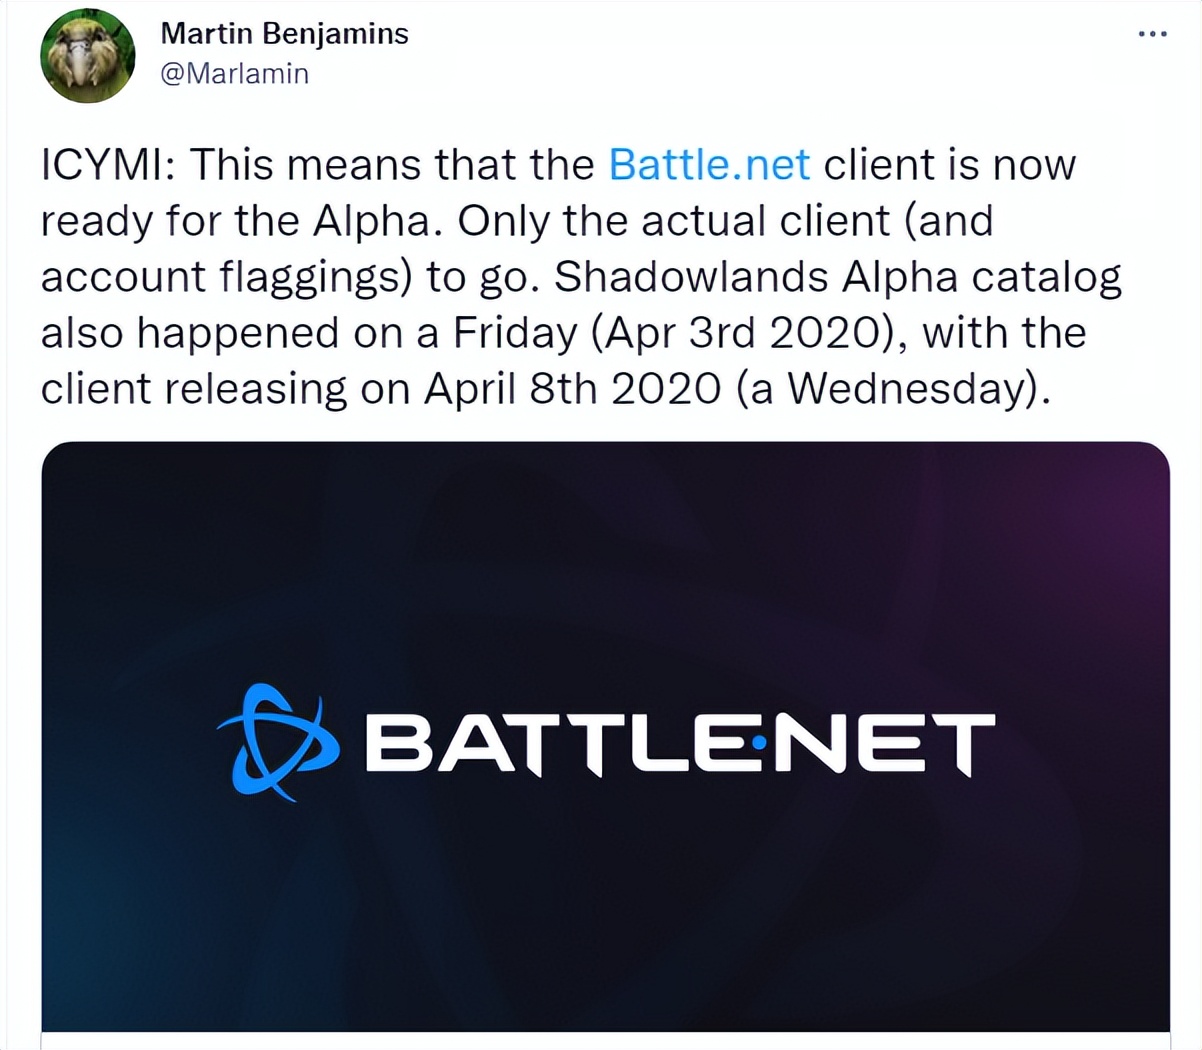Click the word Wednesday in the tweet

[907, 389]
